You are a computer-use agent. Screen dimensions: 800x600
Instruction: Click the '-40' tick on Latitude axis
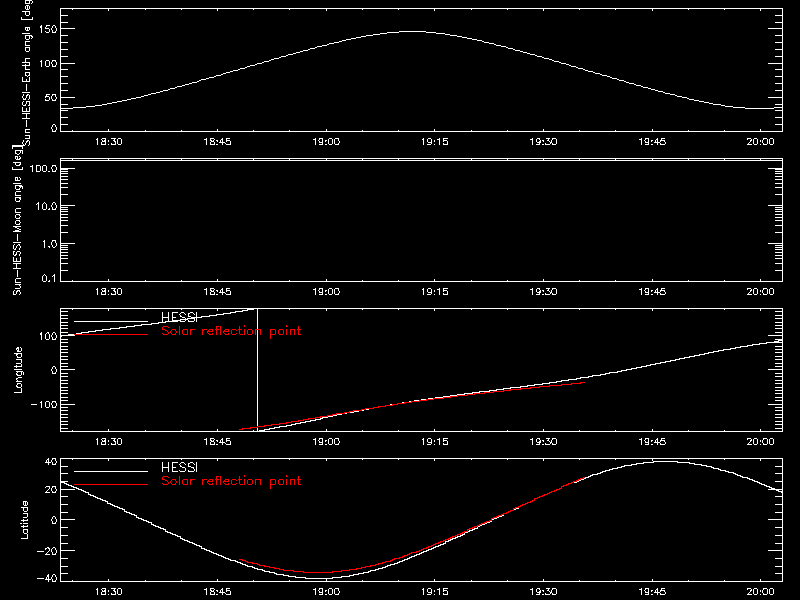(x=47, y=578)
